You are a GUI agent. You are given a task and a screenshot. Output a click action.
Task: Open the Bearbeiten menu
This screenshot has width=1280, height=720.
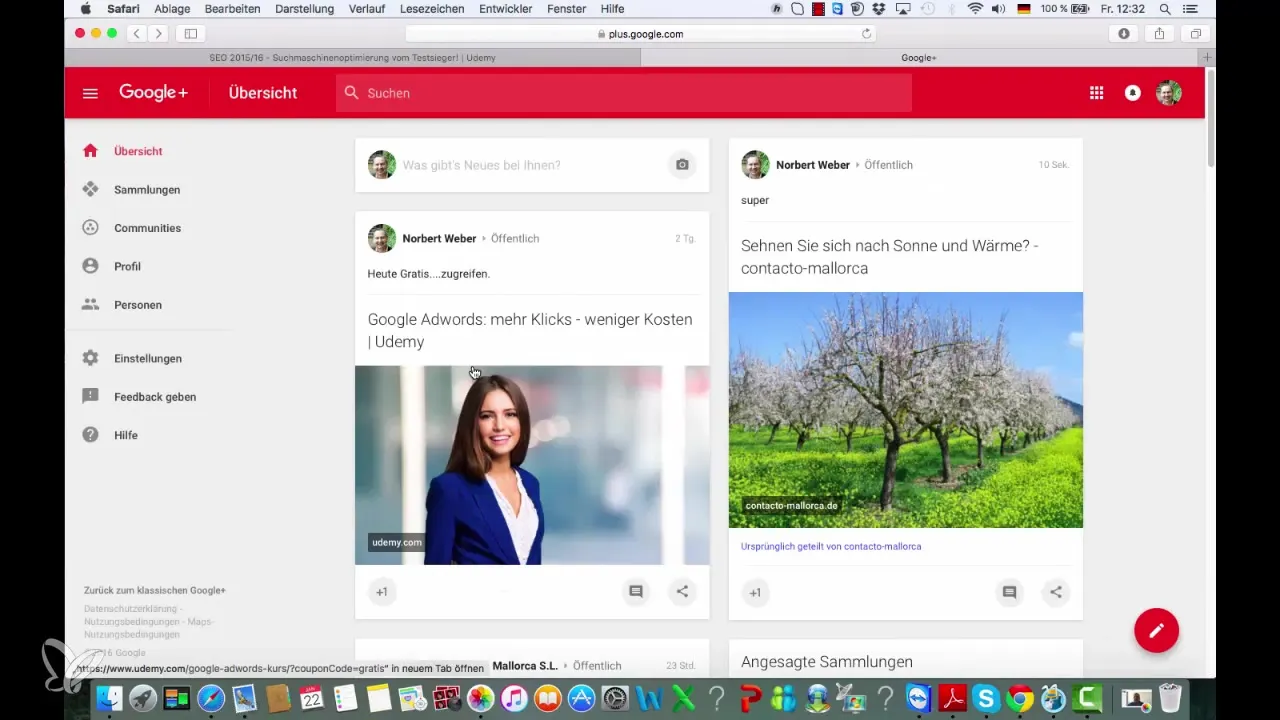232,8
